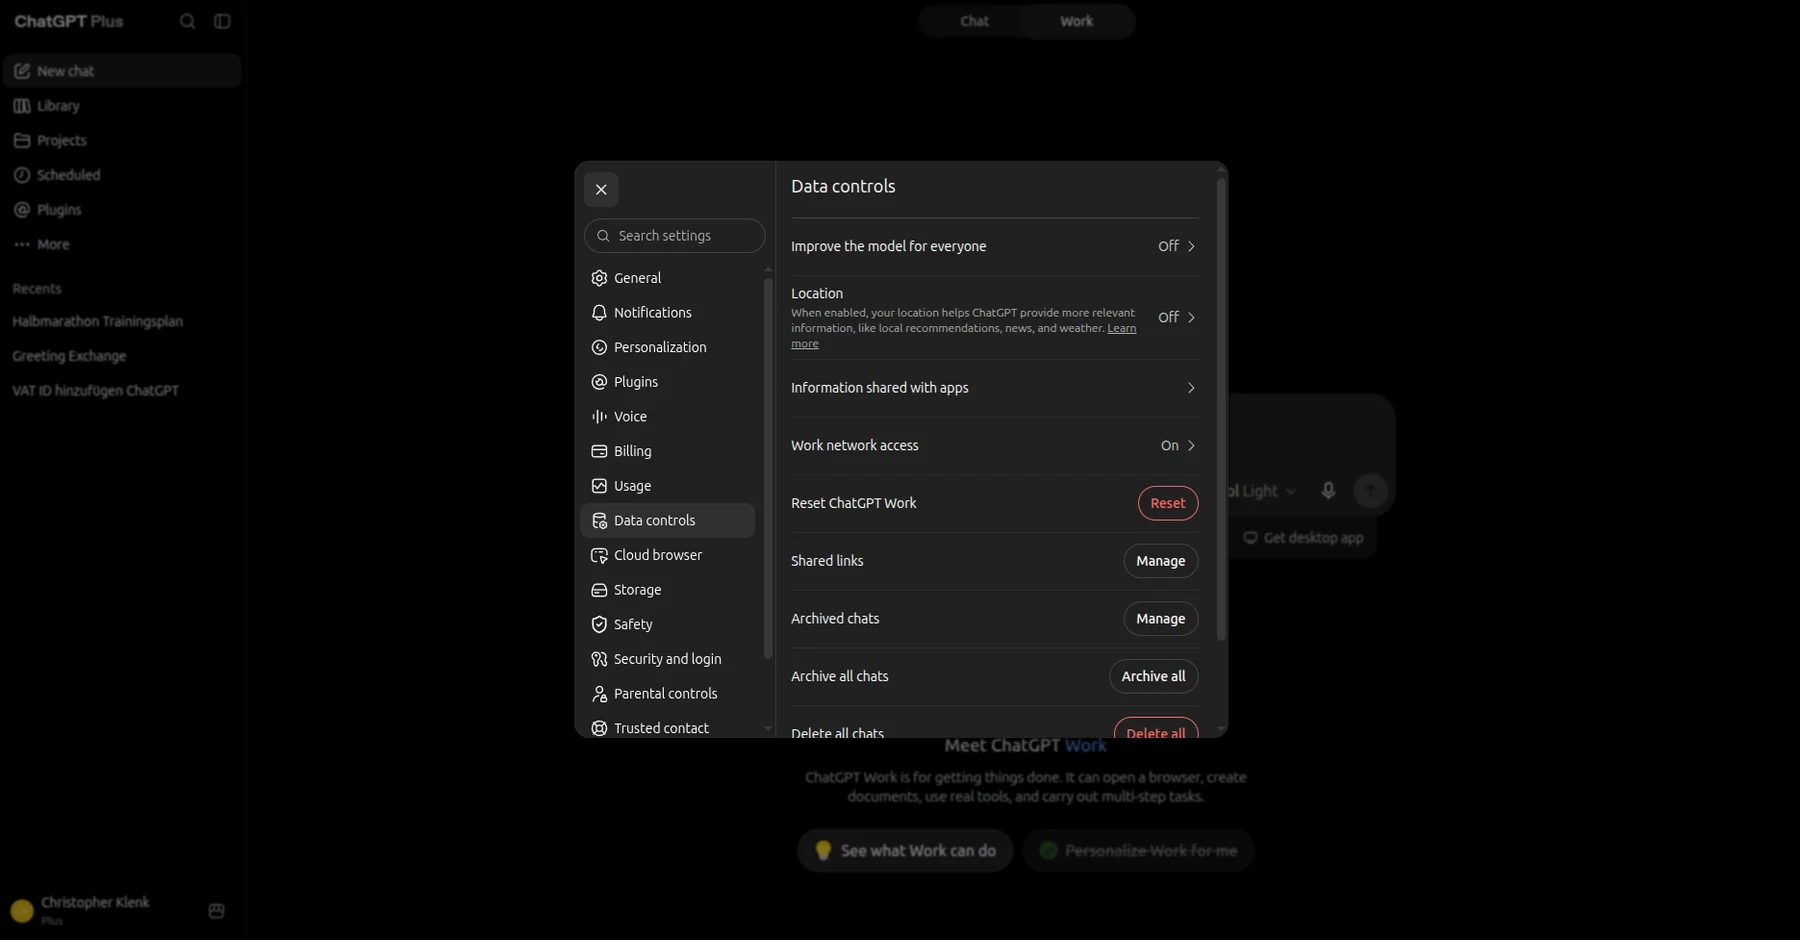Open General settings gear icon
Screen dimensions: 1800x940
[599, 278]
